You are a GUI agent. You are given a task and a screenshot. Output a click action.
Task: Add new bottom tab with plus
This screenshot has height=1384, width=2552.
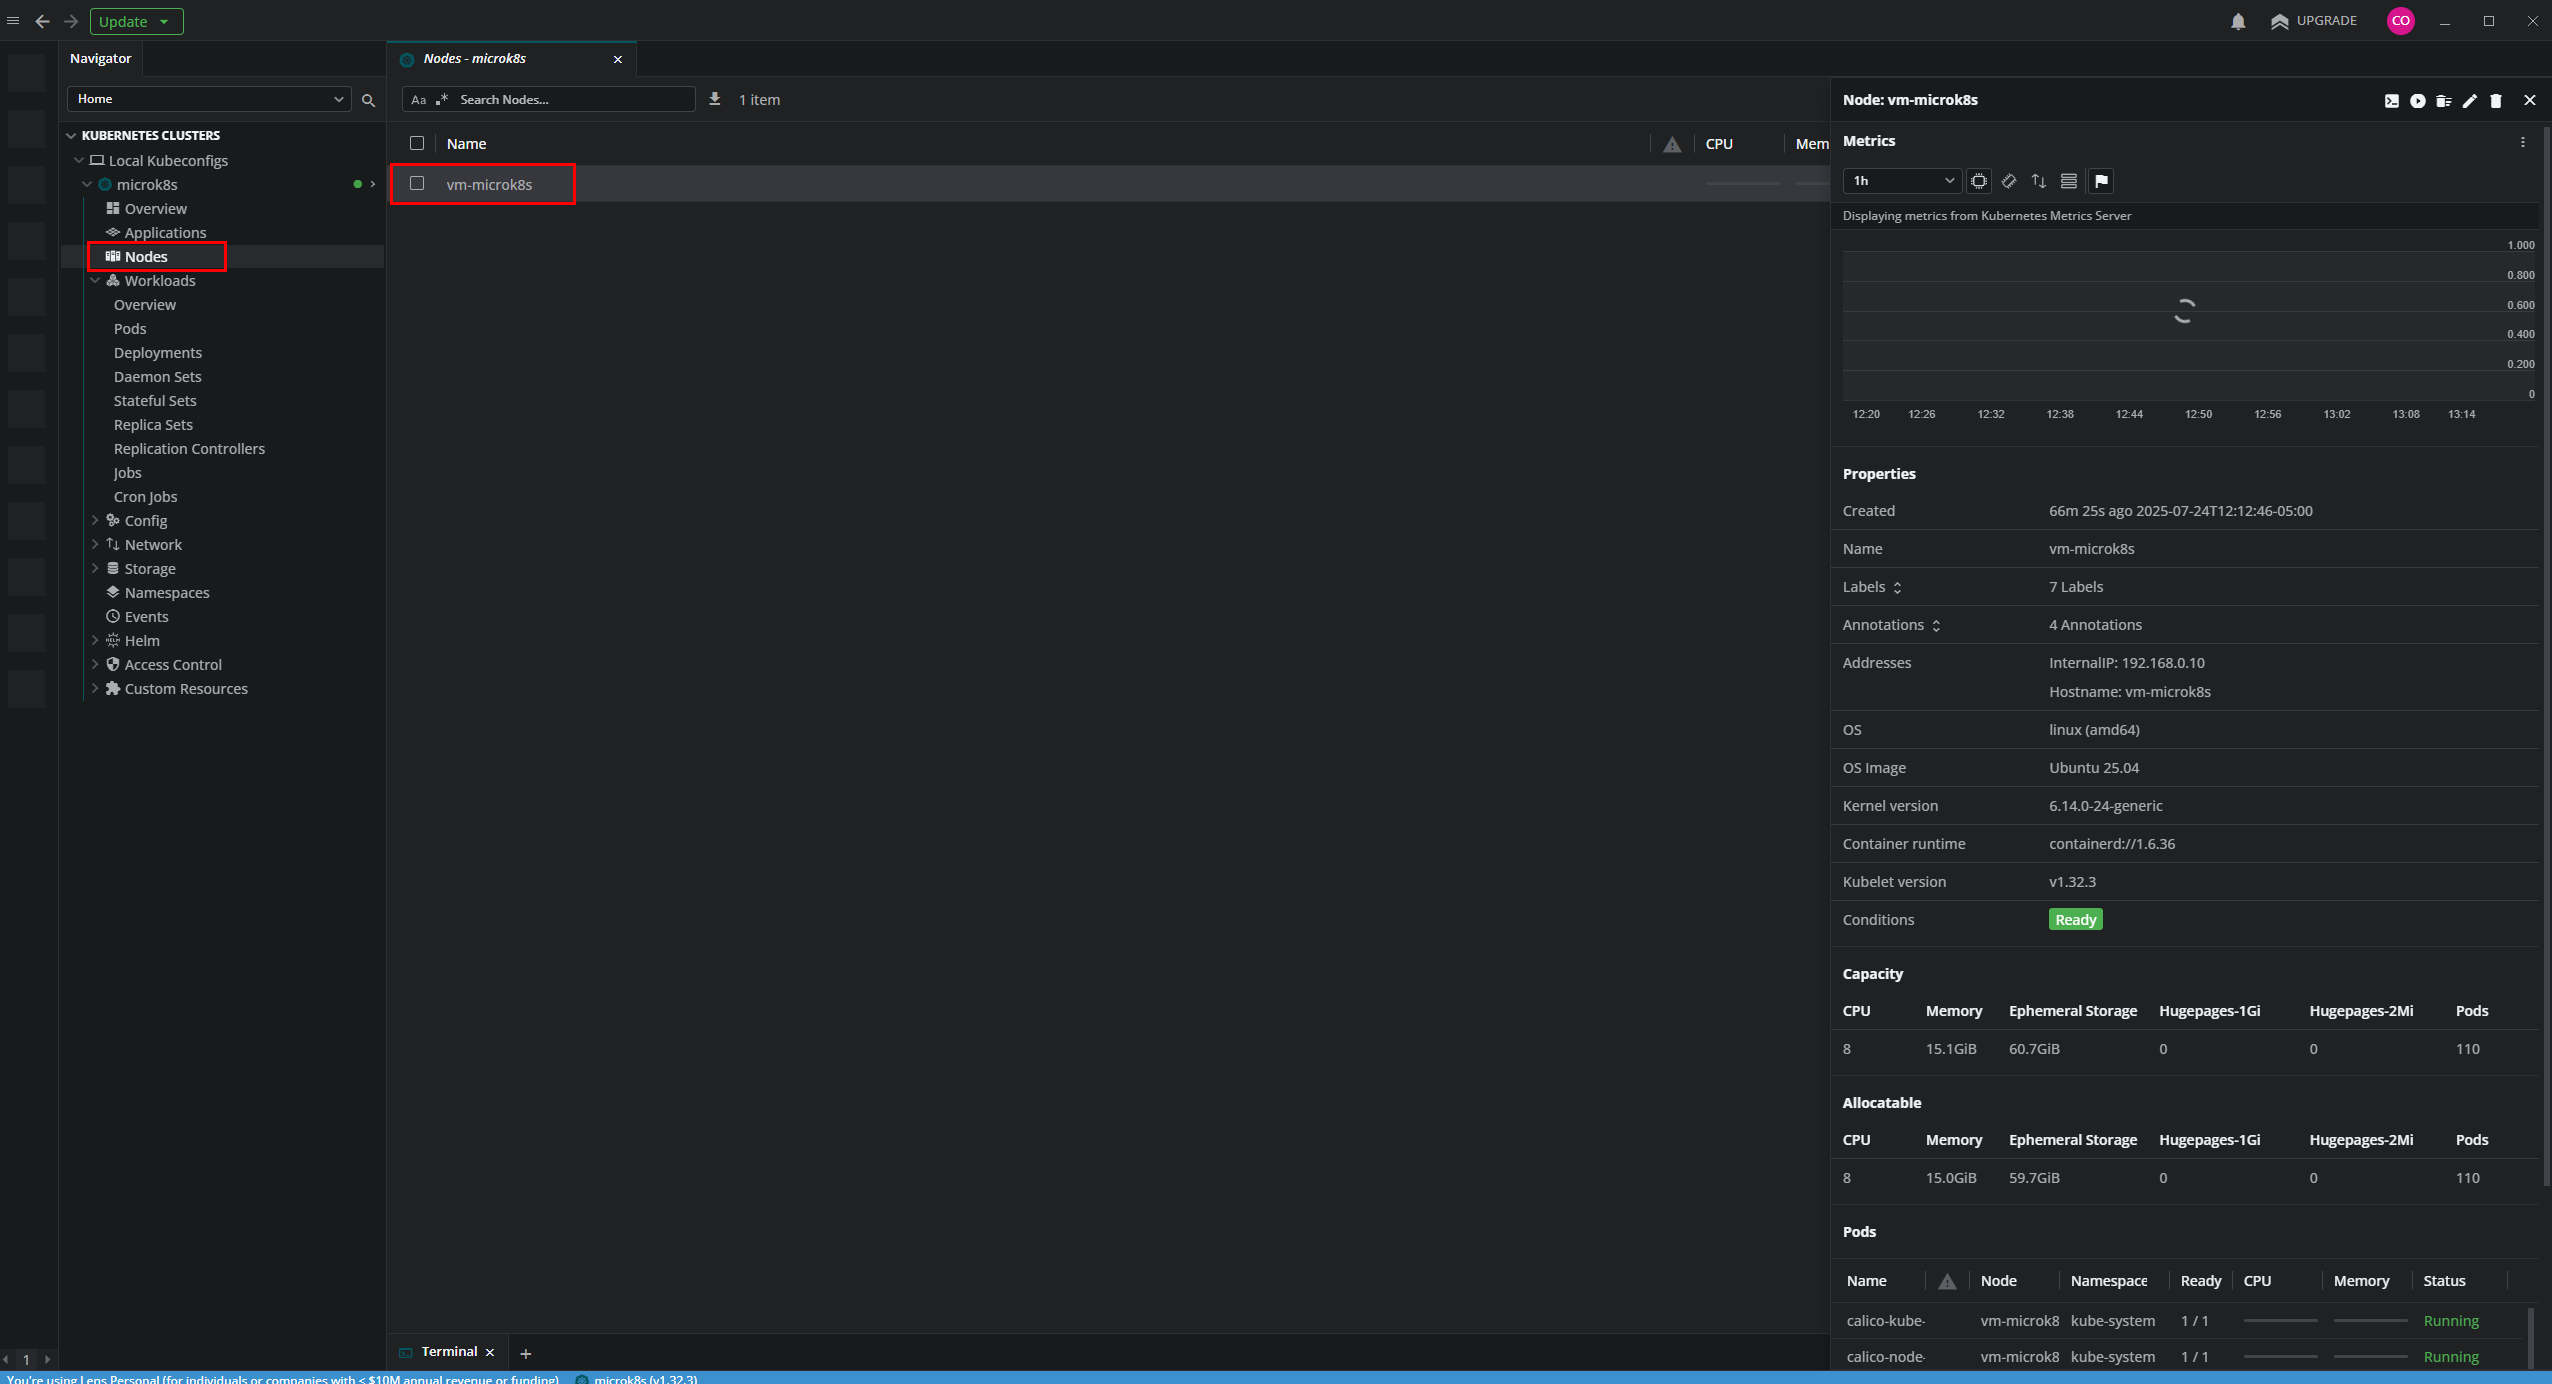[526, 1353]
